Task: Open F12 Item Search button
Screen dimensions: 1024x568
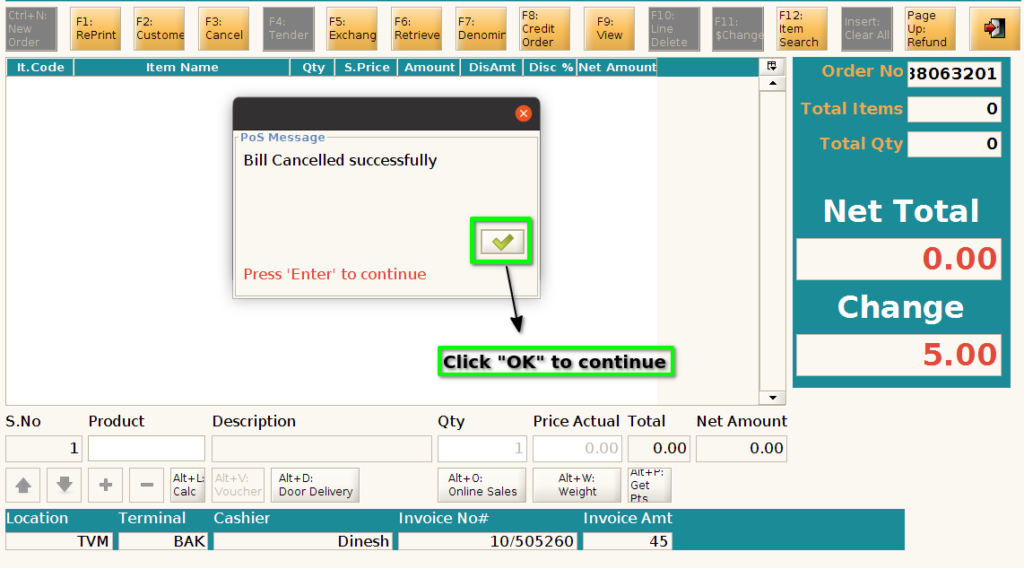Action: click(x=802, y=29)
